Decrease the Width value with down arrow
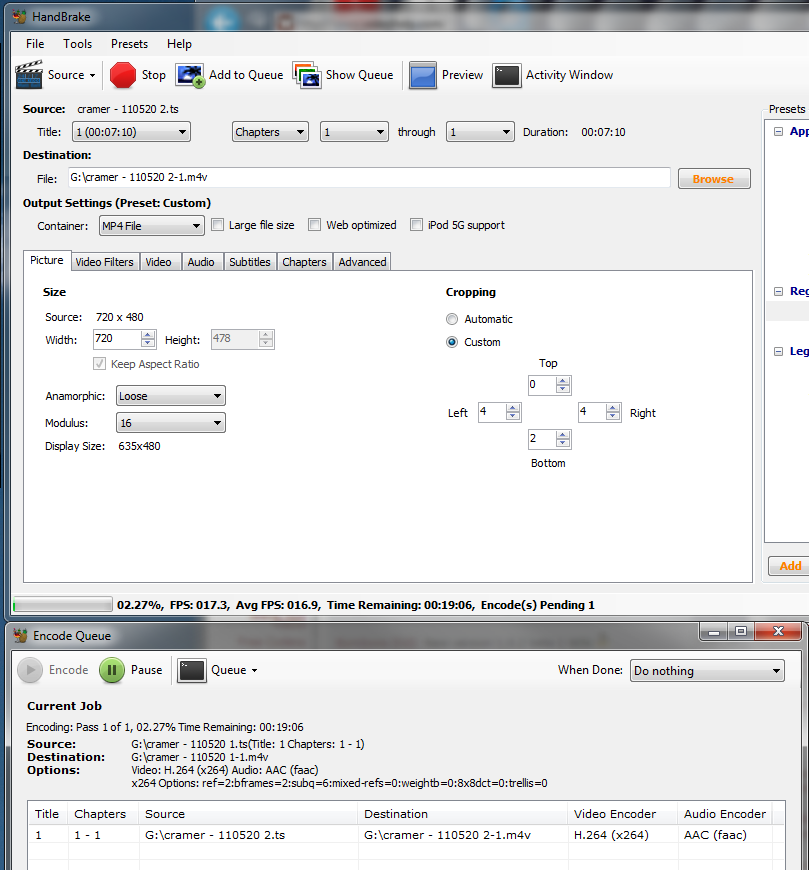The width and height of the screenshot is (809, 870). coord(148,343)
